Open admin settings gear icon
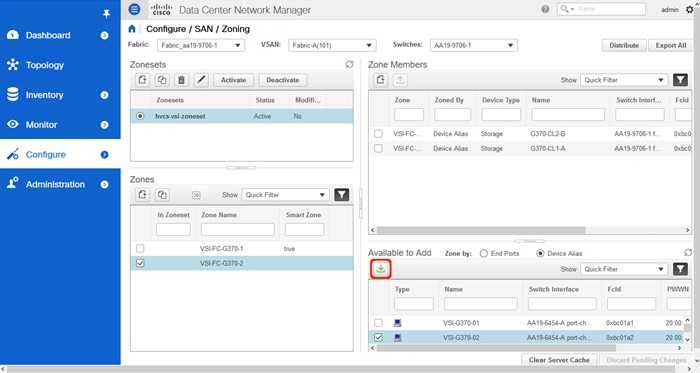Image resolution: width=700 pixels, height=373 pixels. 690,9
